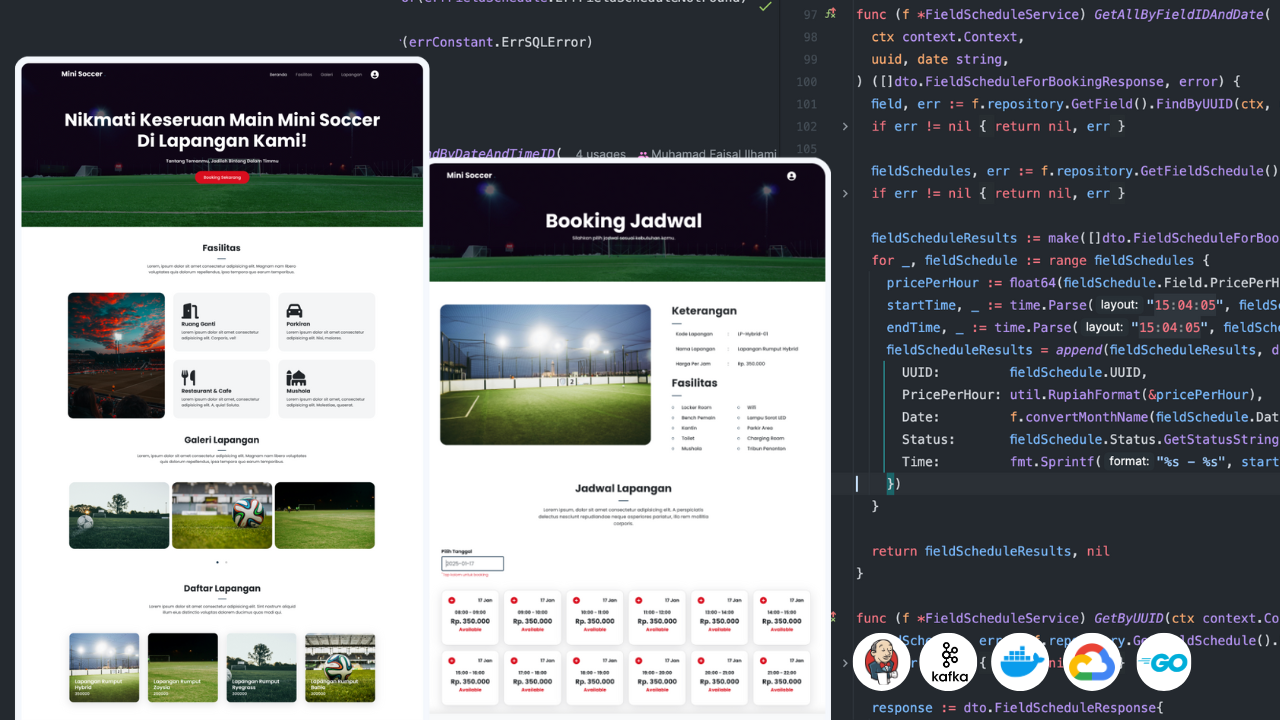Click the red icon on the 08:00 - 09:00 slot

pos(451,601)
